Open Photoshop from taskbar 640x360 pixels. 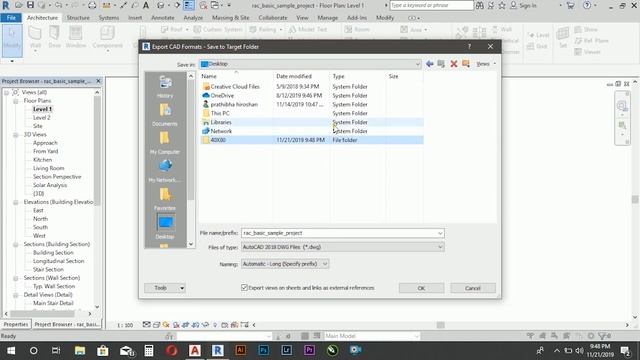[263, 351]
